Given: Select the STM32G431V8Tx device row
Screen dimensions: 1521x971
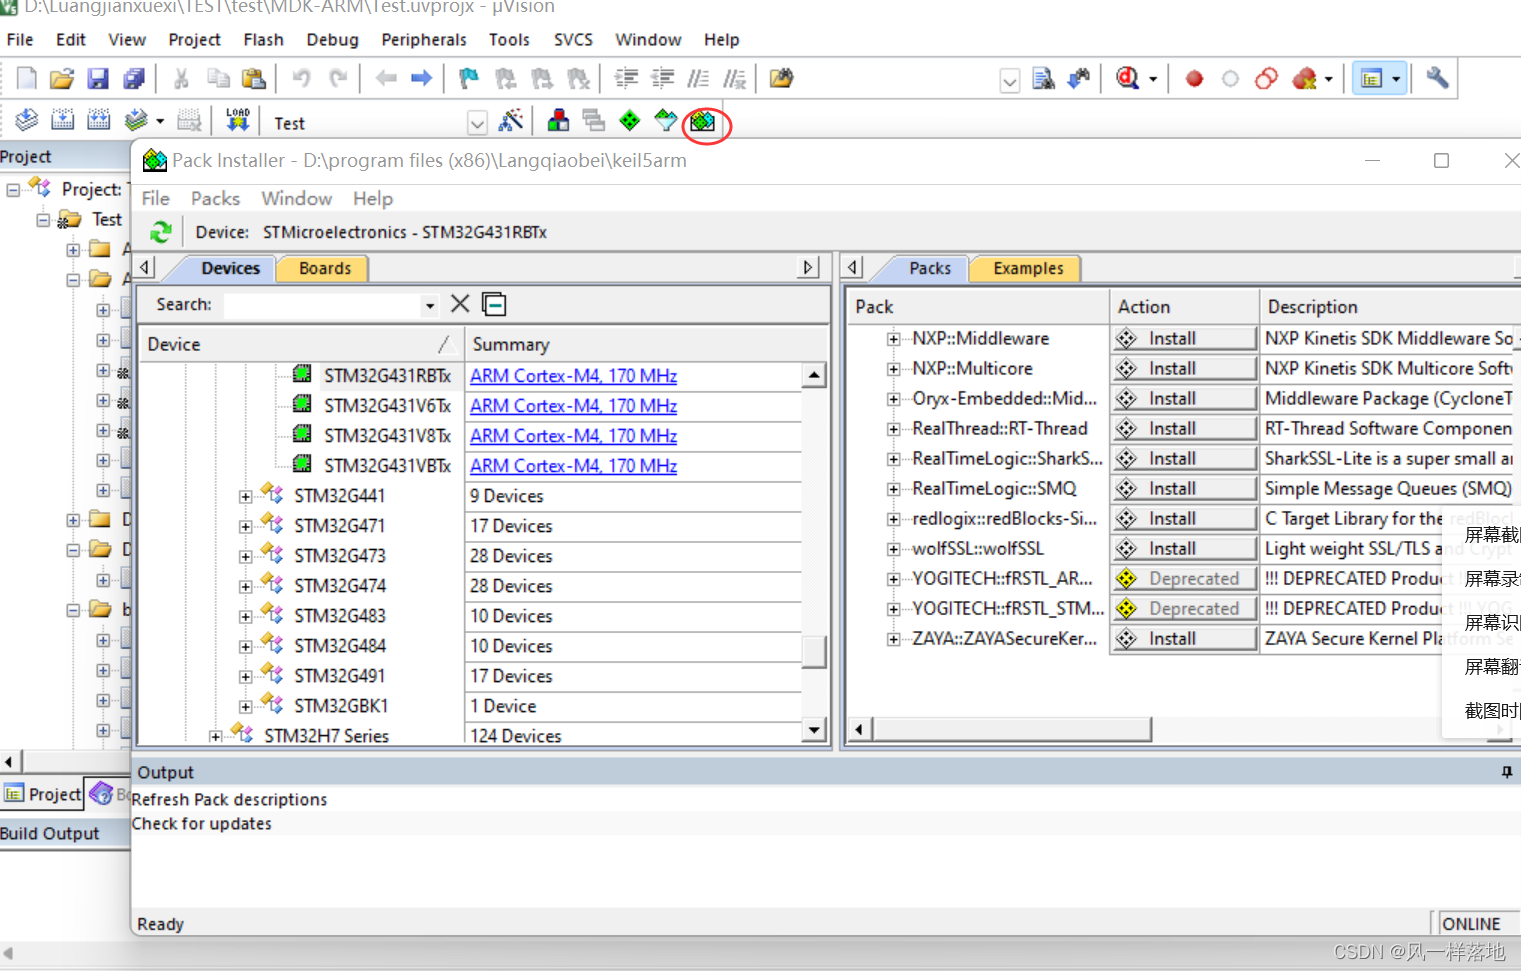Looking at the screenshot, I should point(387,436).
